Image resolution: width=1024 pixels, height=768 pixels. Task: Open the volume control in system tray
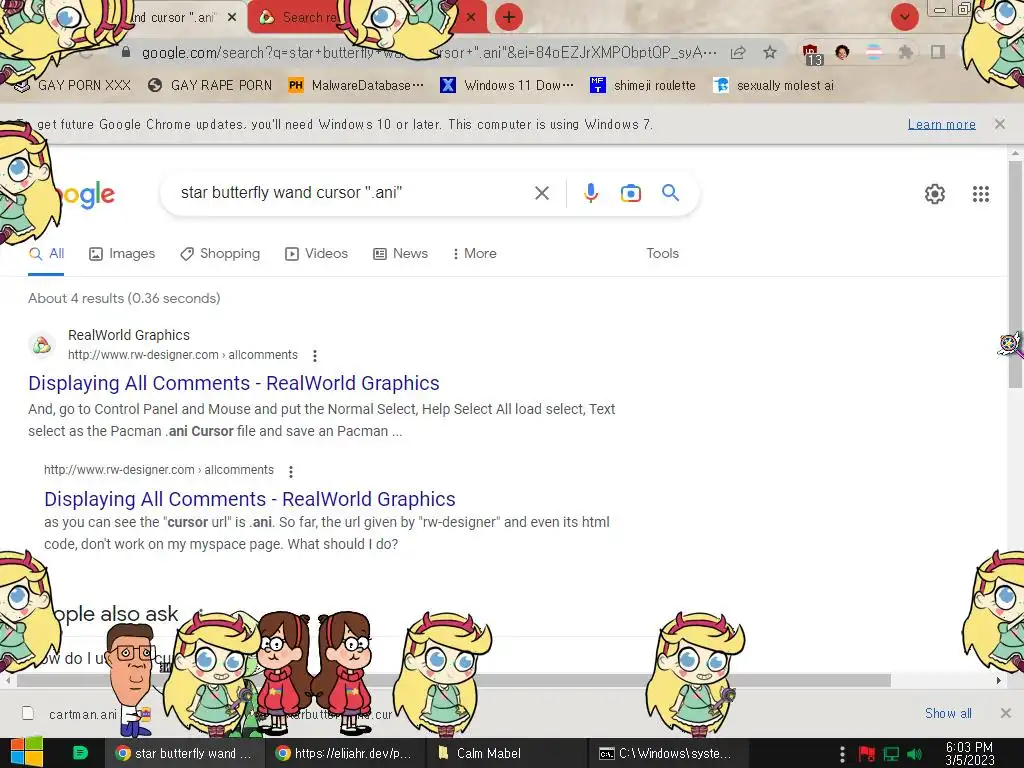click(x=915, y=754)
